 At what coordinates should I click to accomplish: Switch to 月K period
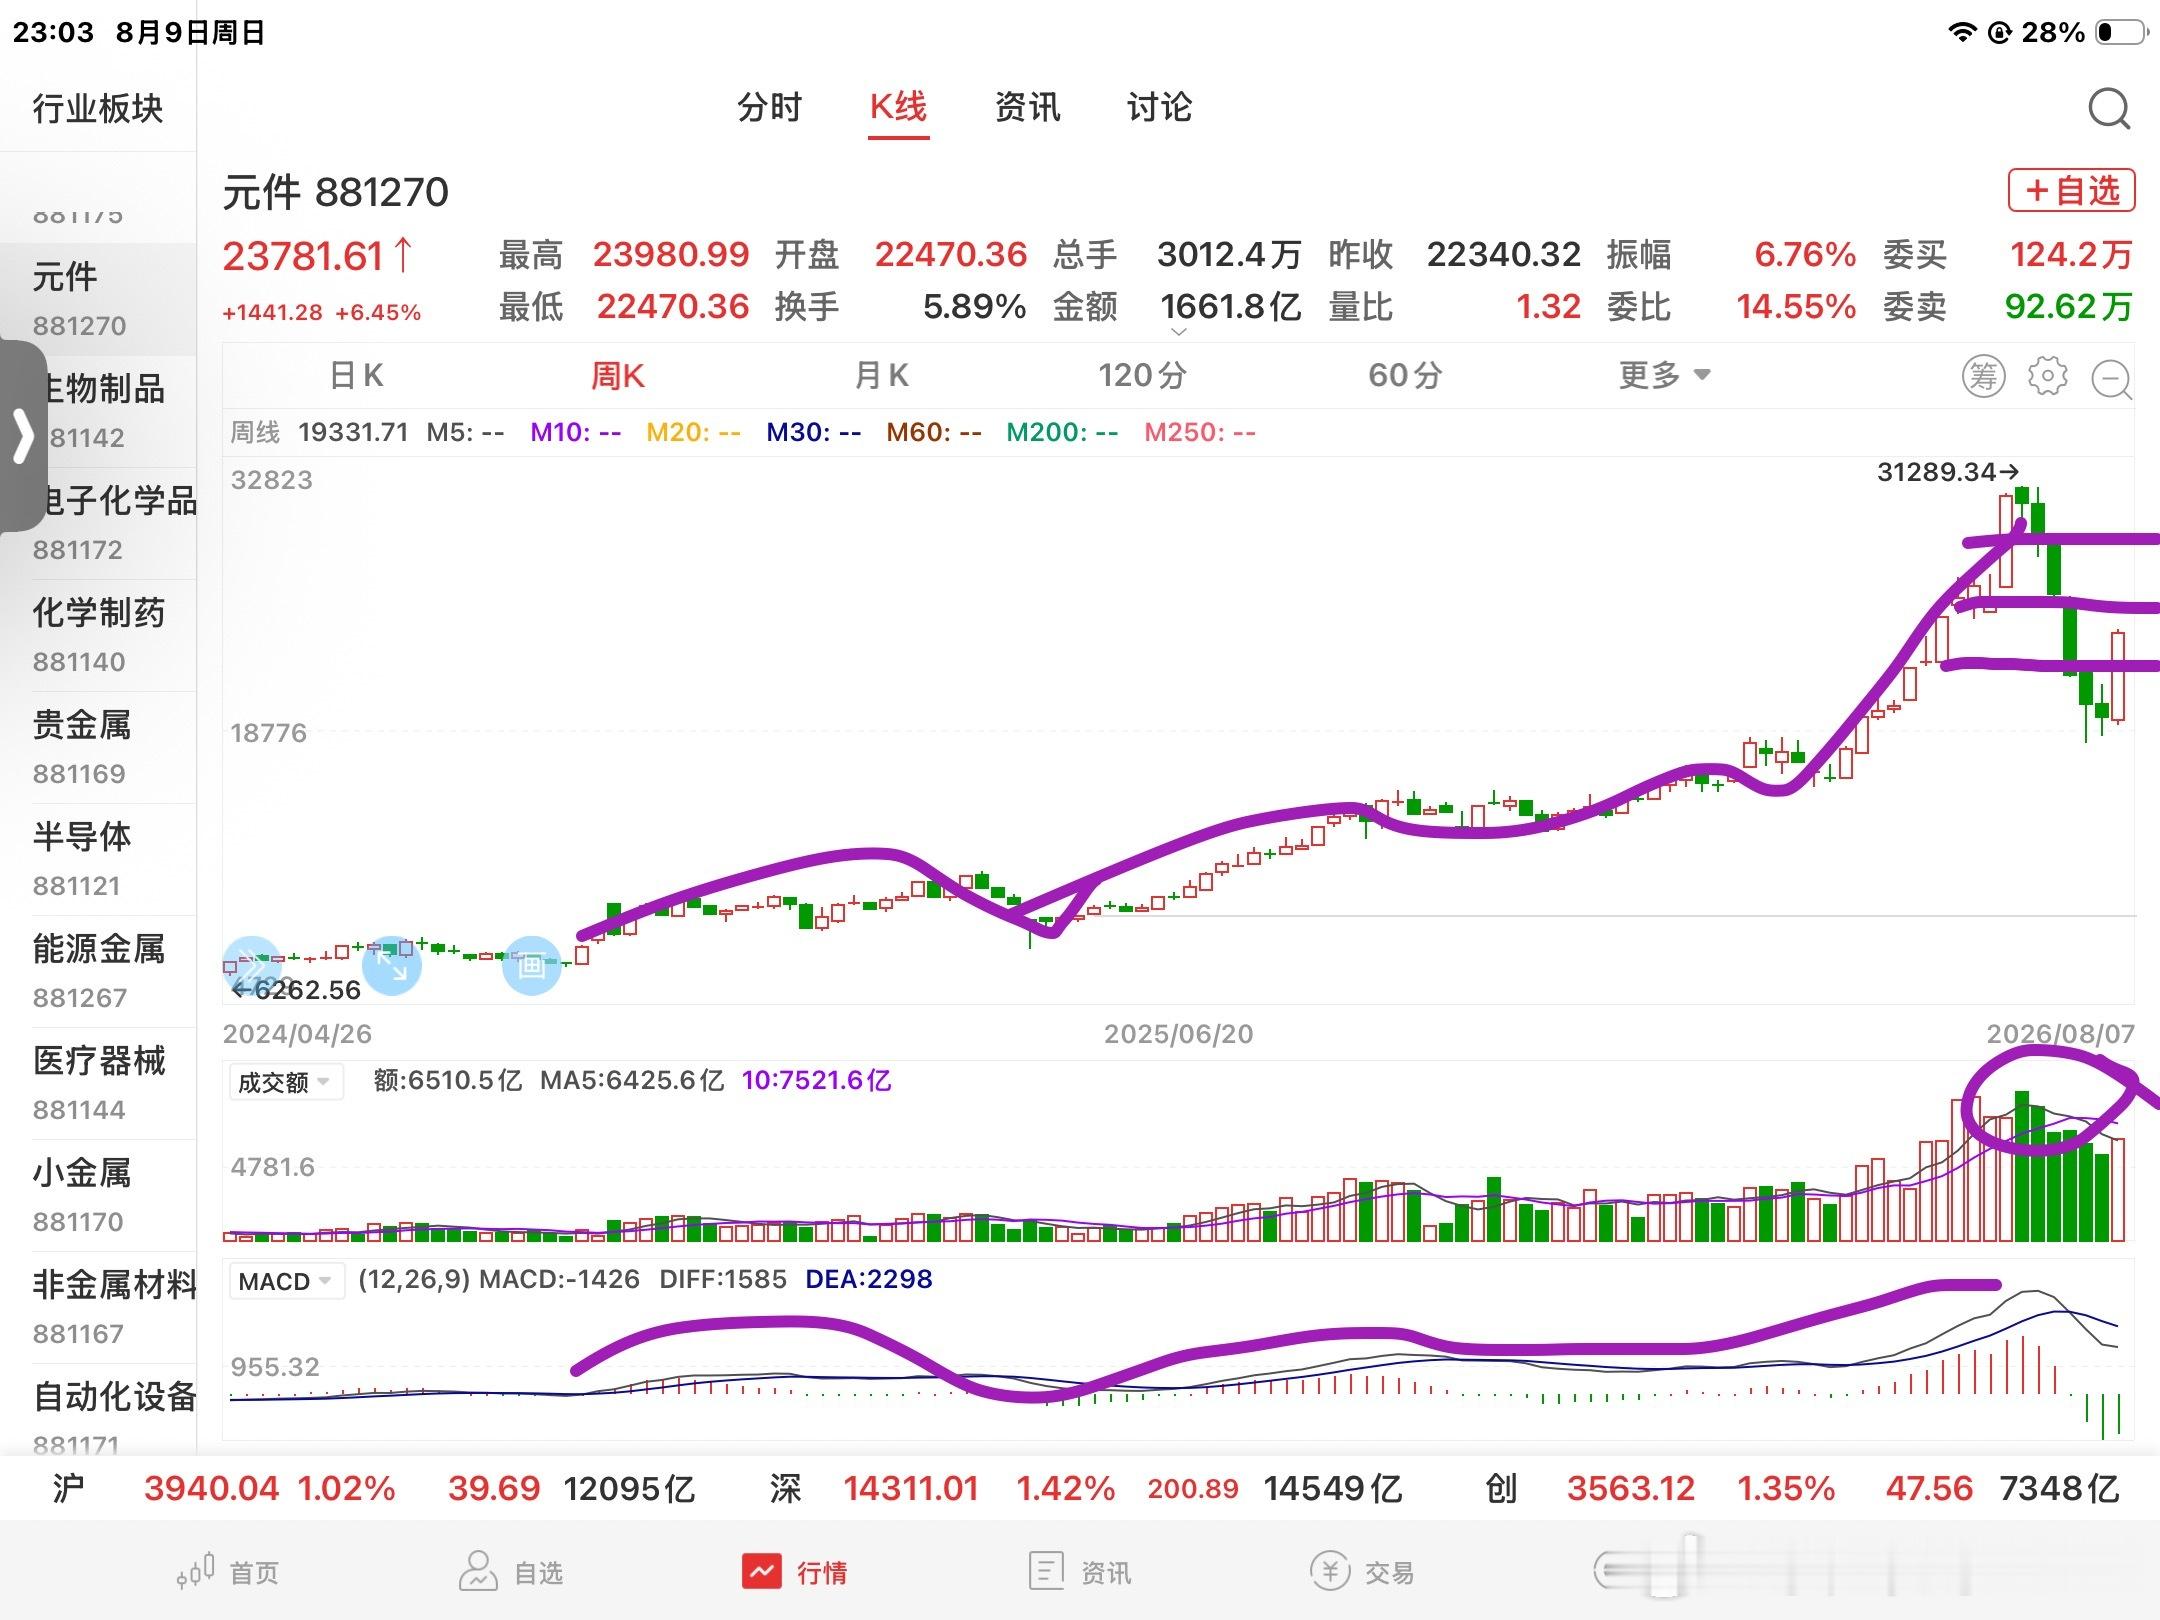881,376
